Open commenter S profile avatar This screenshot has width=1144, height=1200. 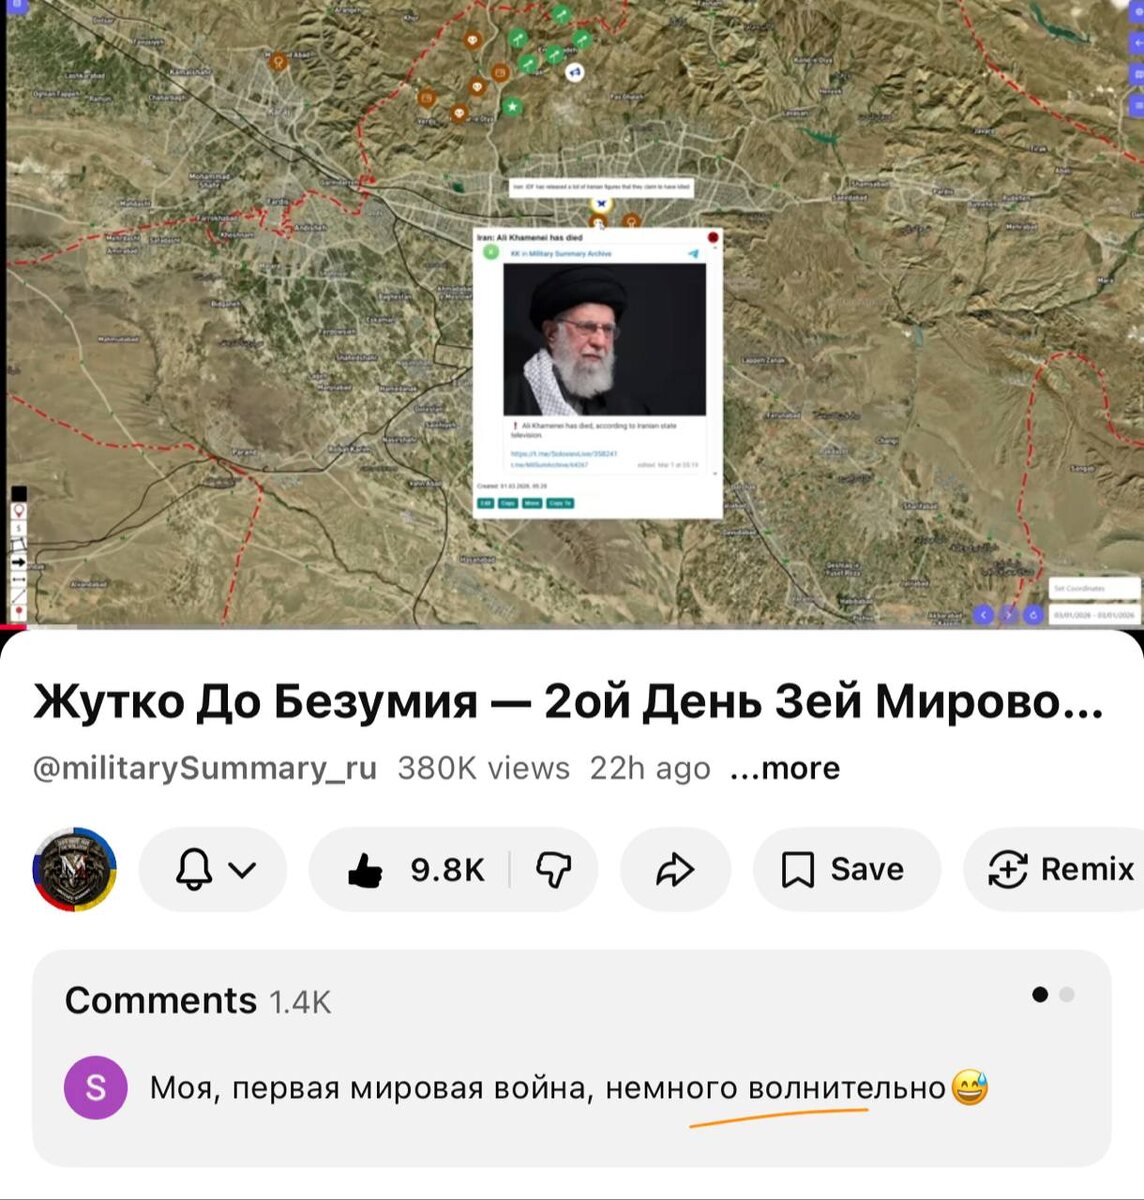(96, 1087)
